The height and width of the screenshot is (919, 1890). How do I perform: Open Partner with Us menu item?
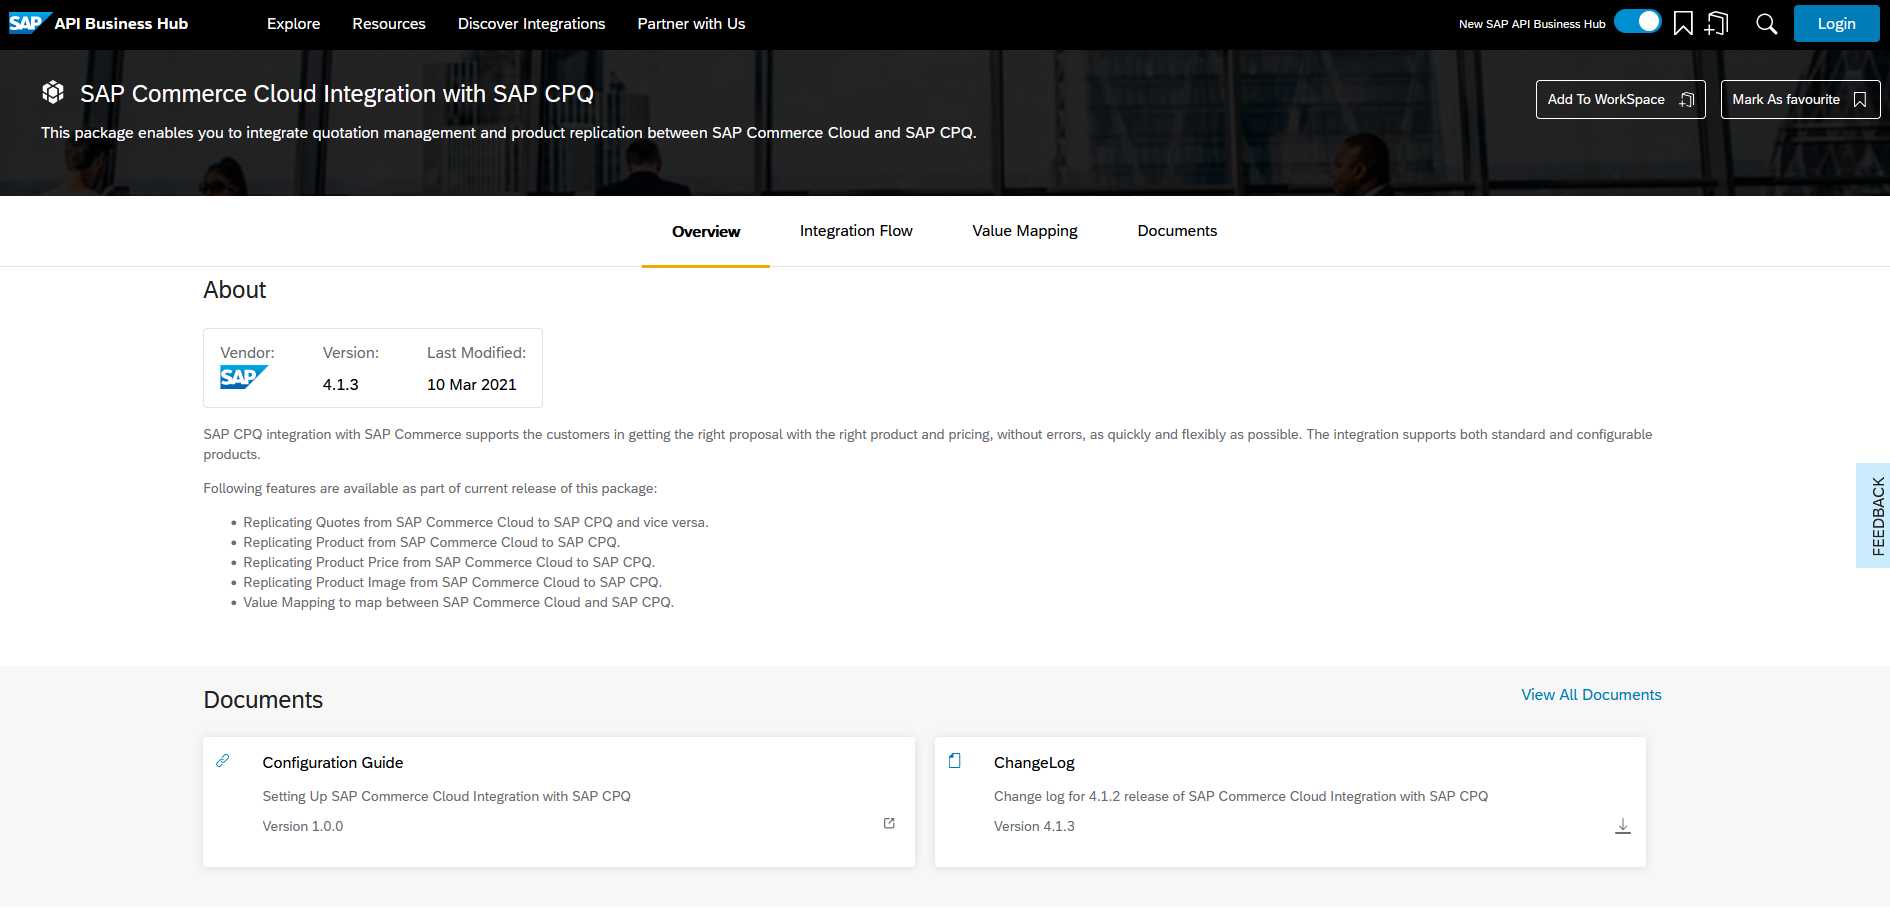tap(692, 24)
